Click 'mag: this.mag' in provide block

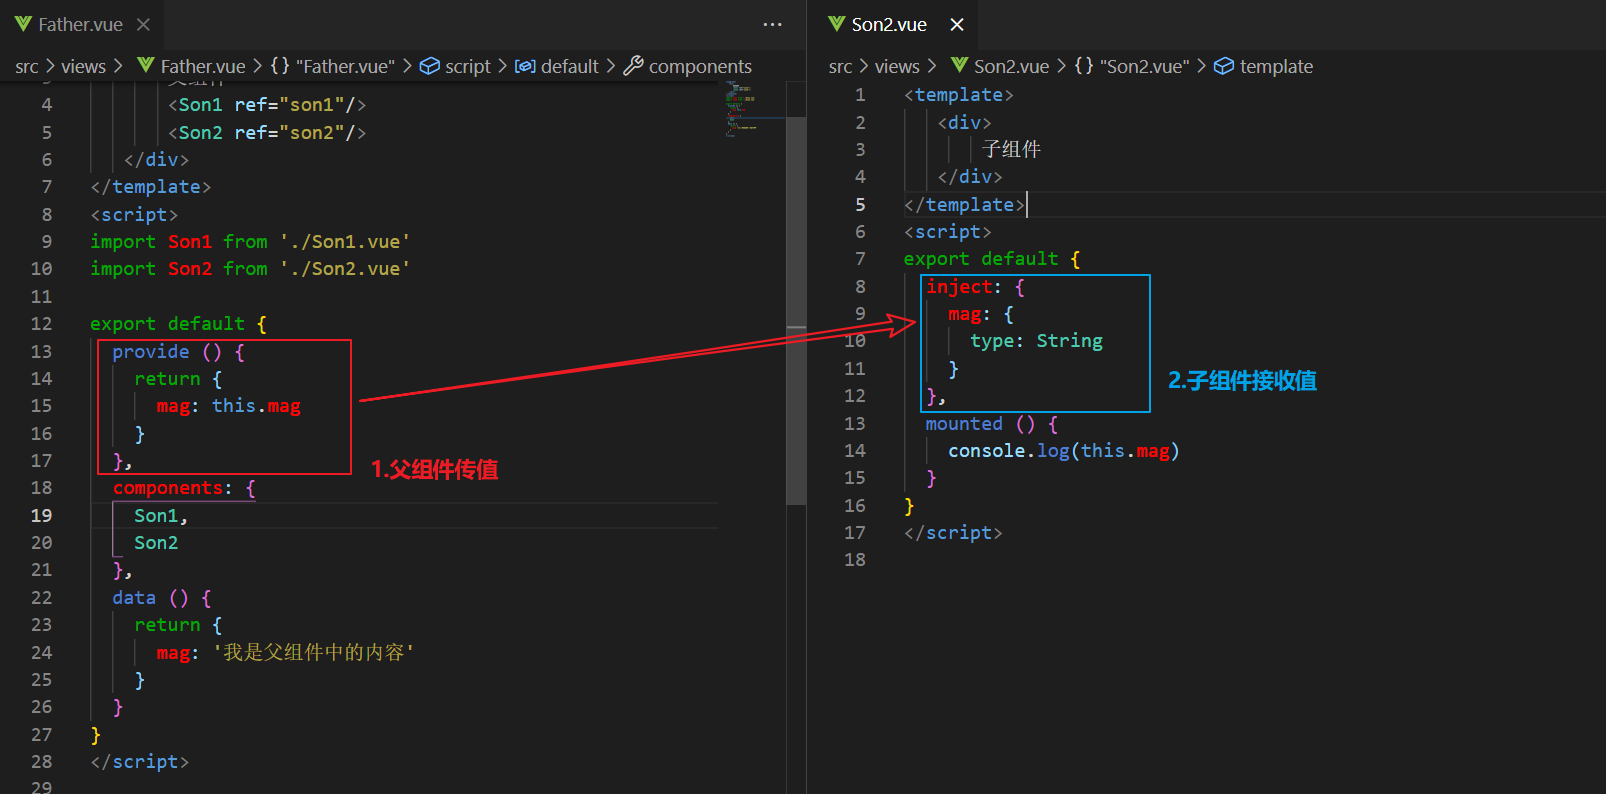[x=228, y=405]
